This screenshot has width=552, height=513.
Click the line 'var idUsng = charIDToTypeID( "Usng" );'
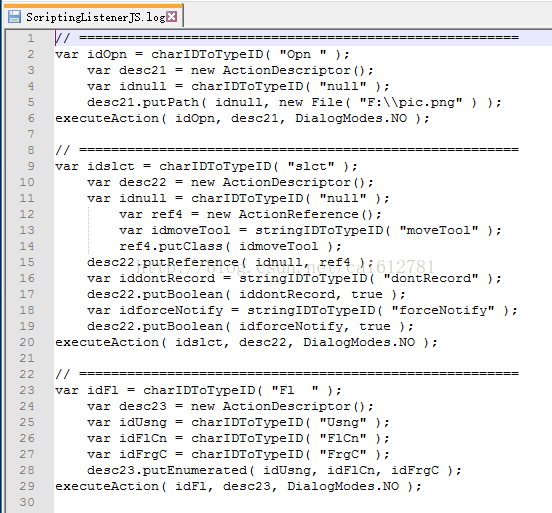tap(238, 422)
